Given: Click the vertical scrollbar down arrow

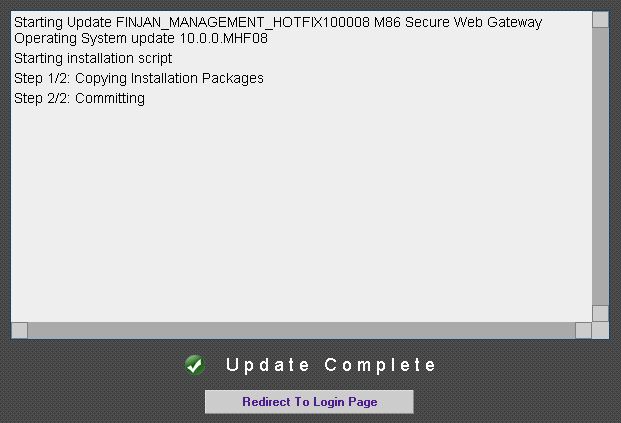Looking at the screenshot, I should [x=600, y=313].
